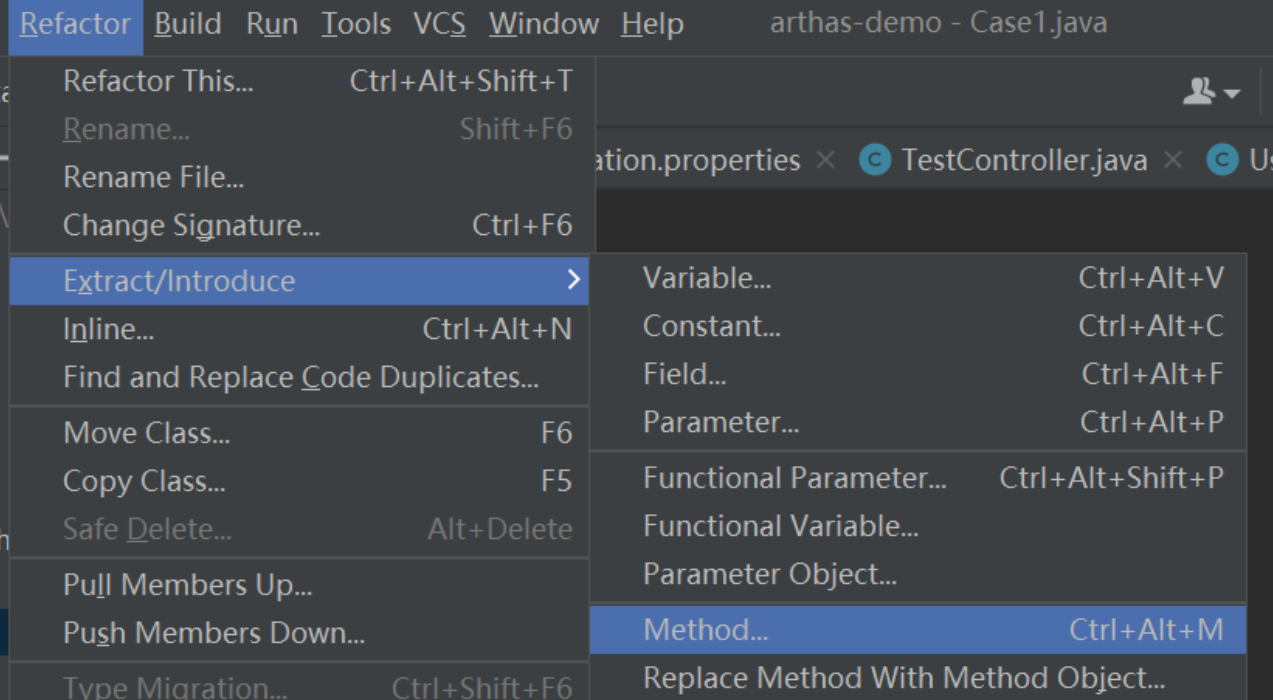Close the TestController.java tab

tap(1174, 160)
